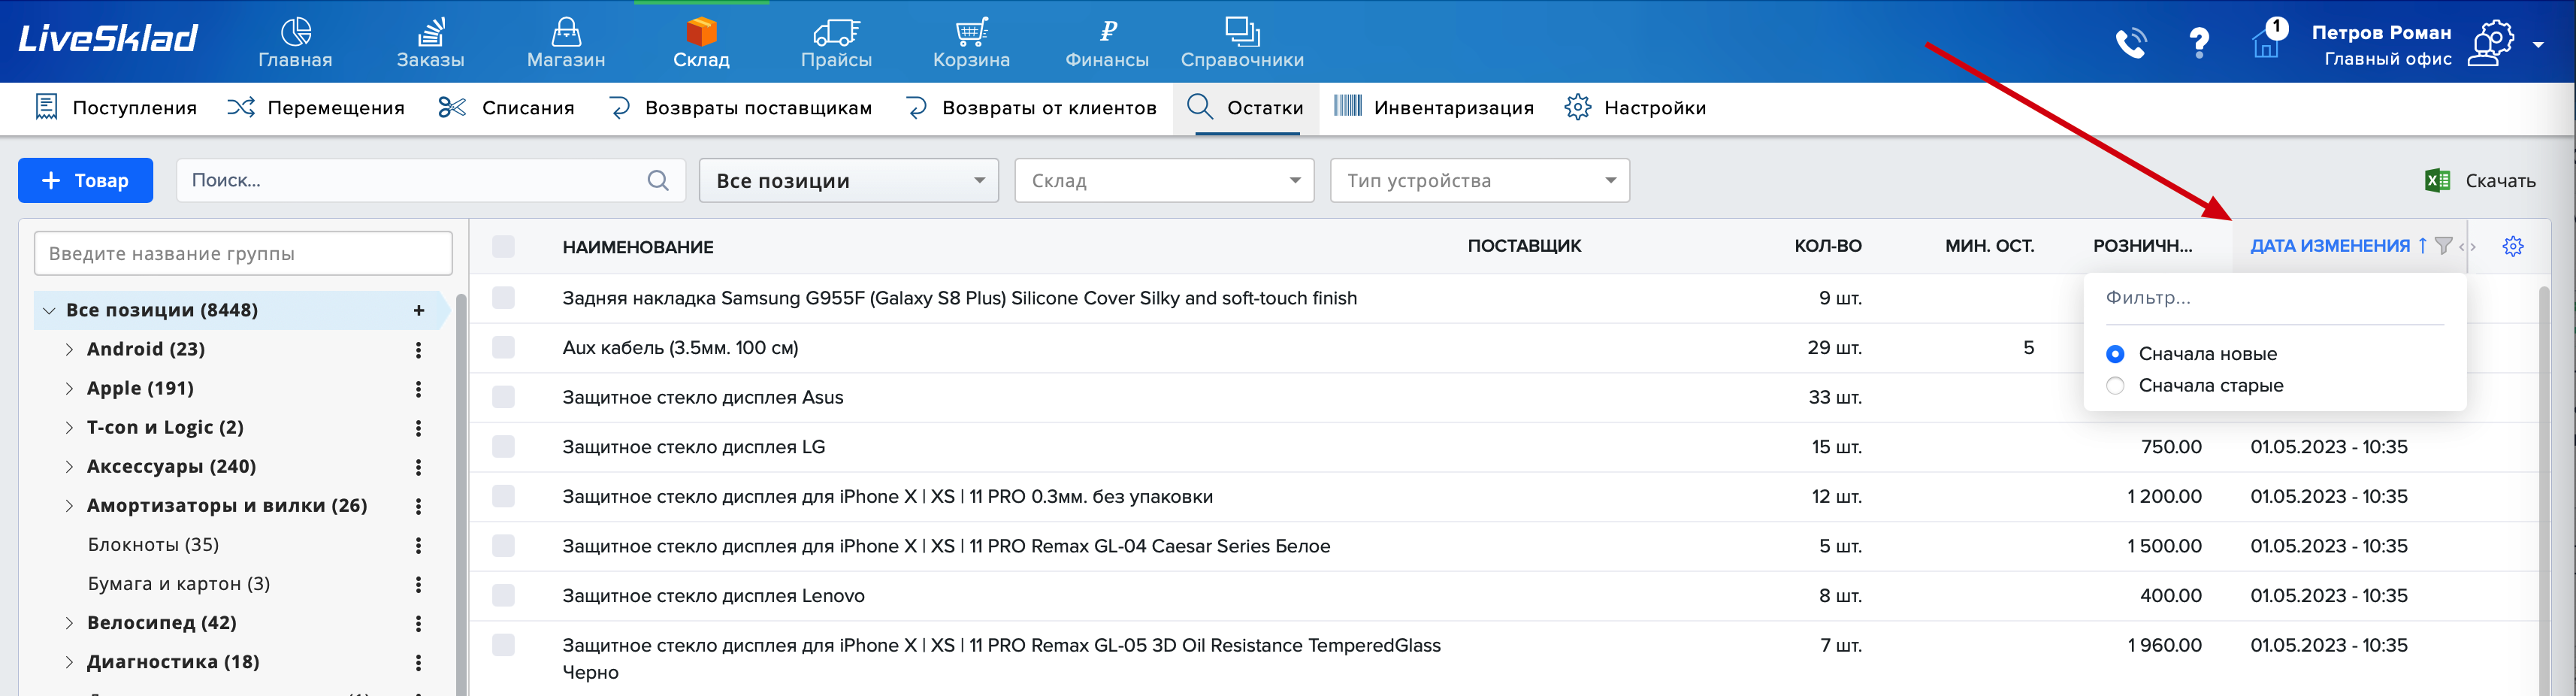Expand the Амортизаторы и вилки (26) group
2576x696 pixels.
69,505
